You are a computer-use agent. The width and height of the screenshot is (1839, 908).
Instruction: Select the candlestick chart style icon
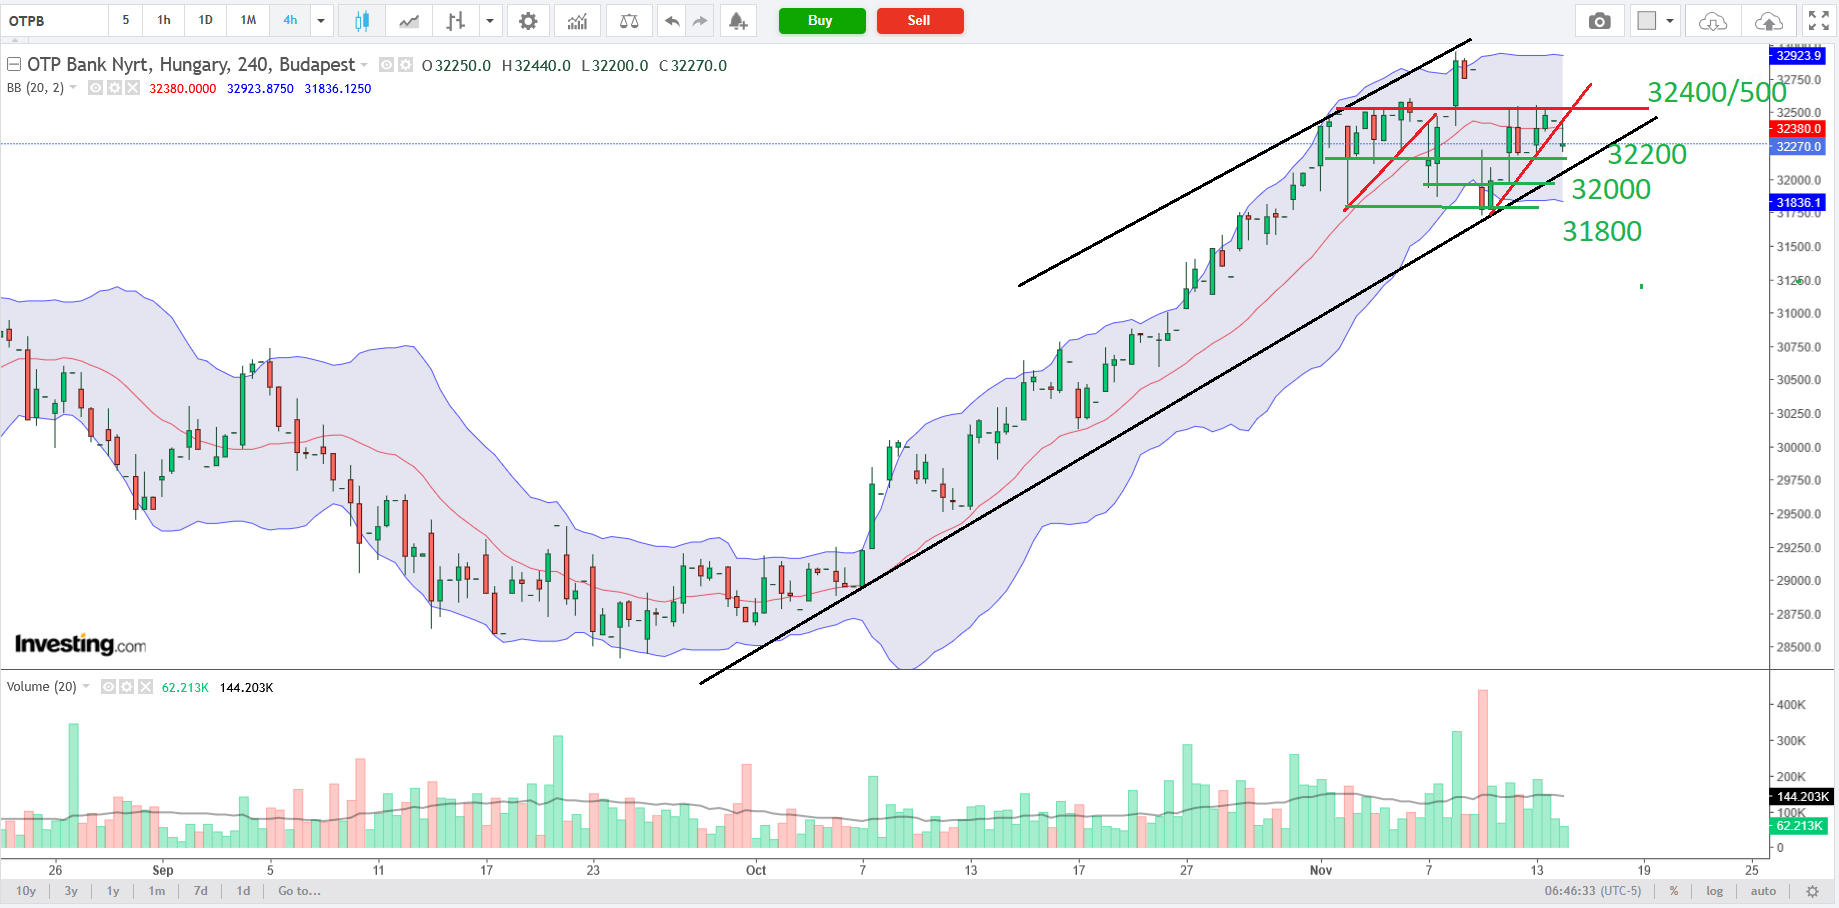pyautogui.click(x=361, y=21)
